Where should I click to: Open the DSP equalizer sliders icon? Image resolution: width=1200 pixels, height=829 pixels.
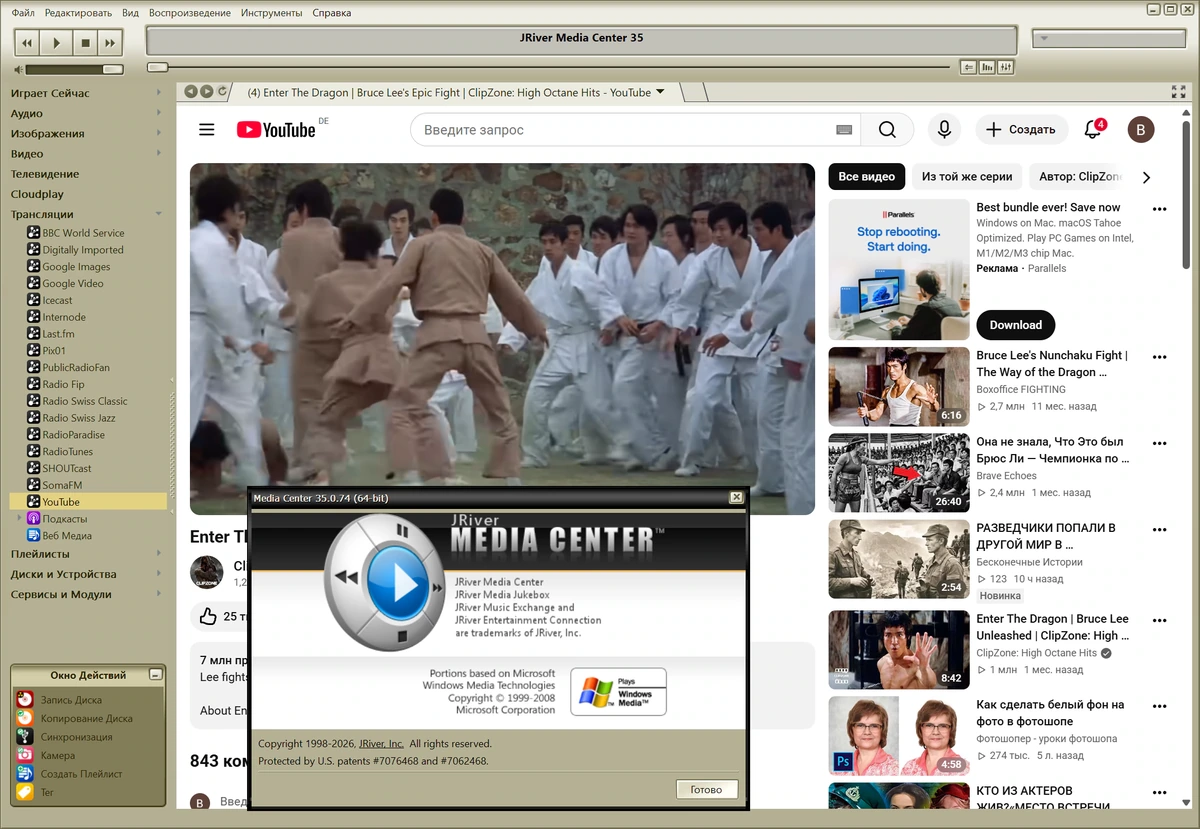[1006, 67]
